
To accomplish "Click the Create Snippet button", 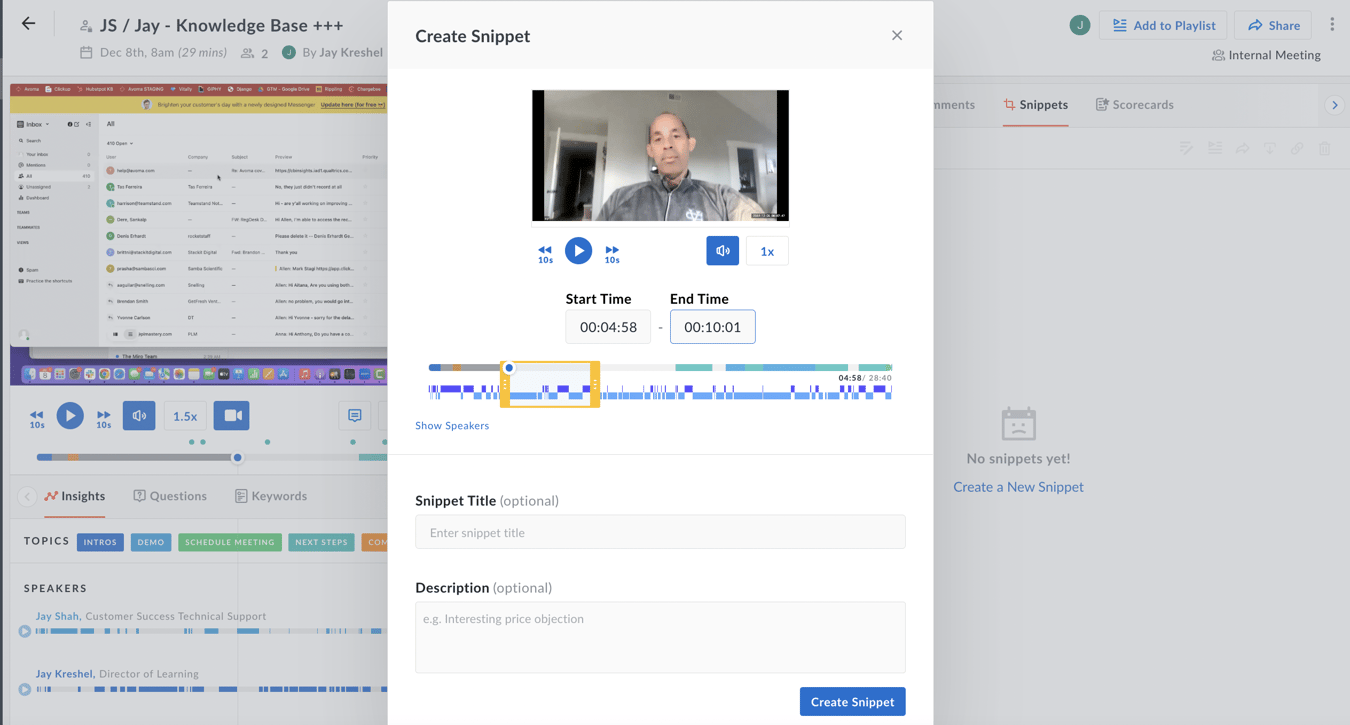I will 852,701.
